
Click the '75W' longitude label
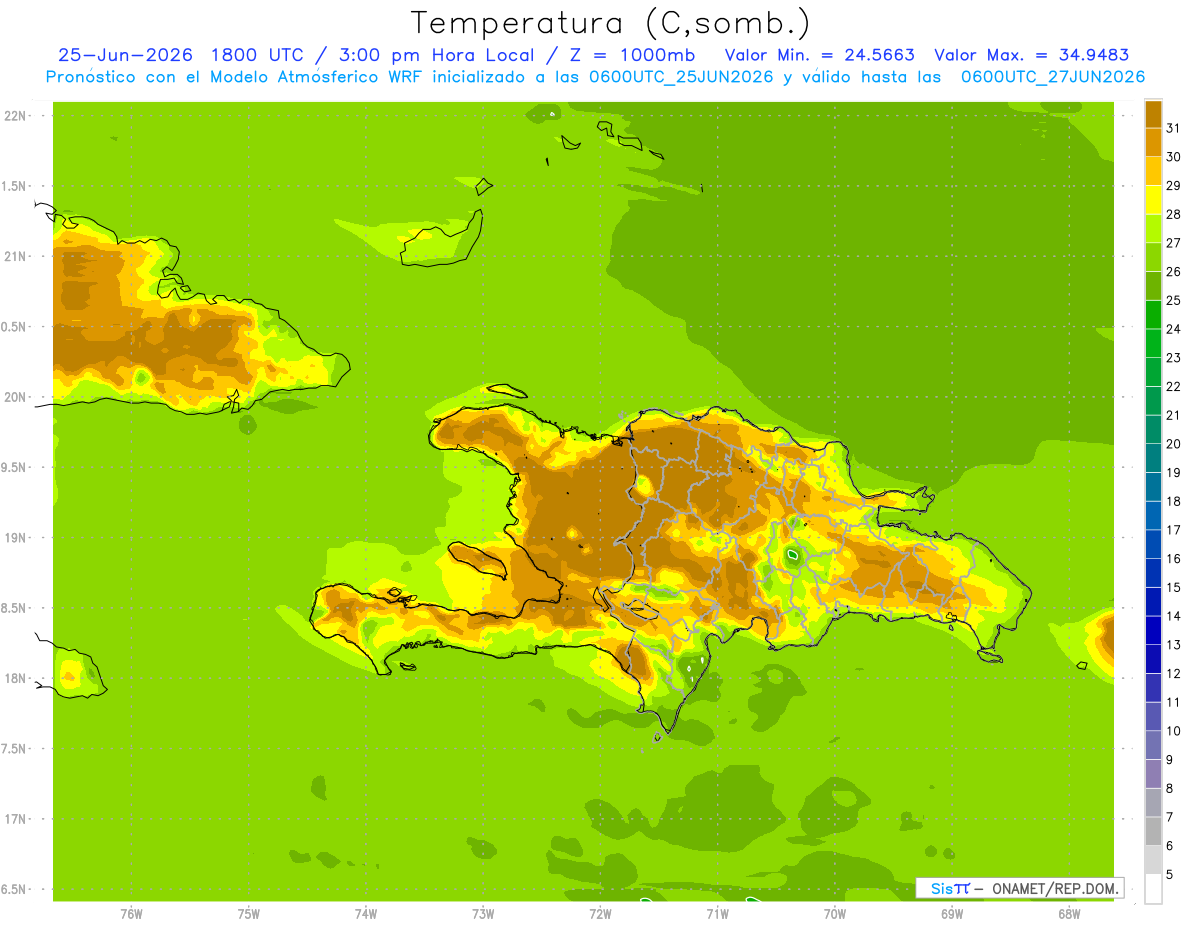[249, 913]
